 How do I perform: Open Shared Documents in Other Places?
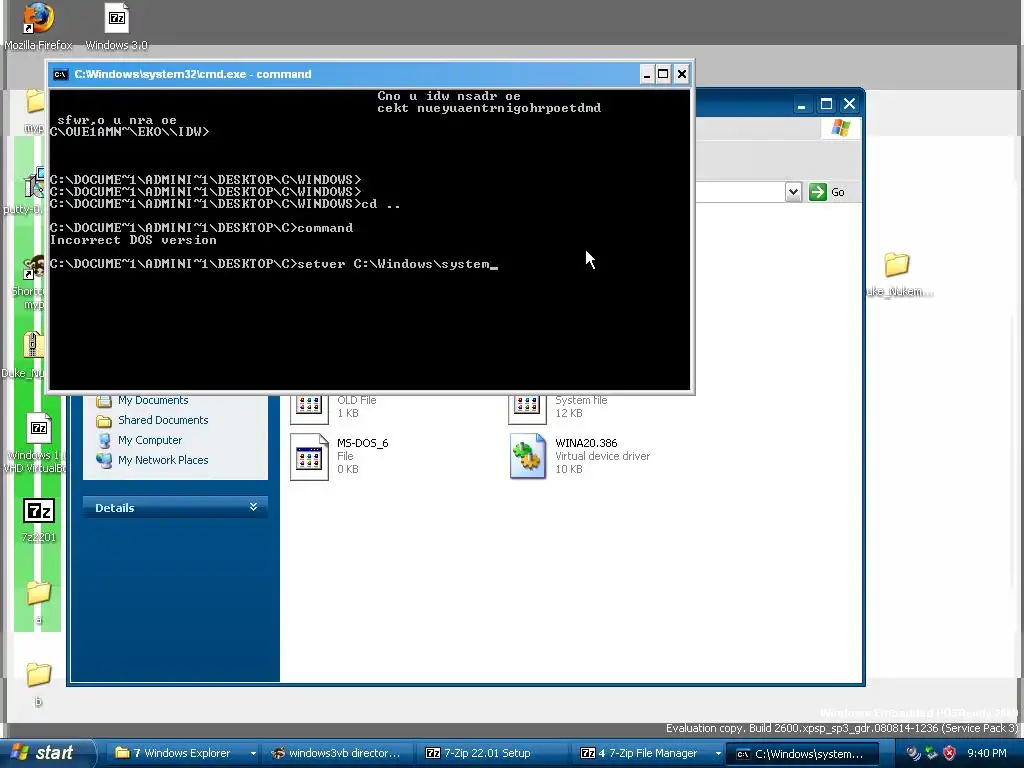(163, 420)
